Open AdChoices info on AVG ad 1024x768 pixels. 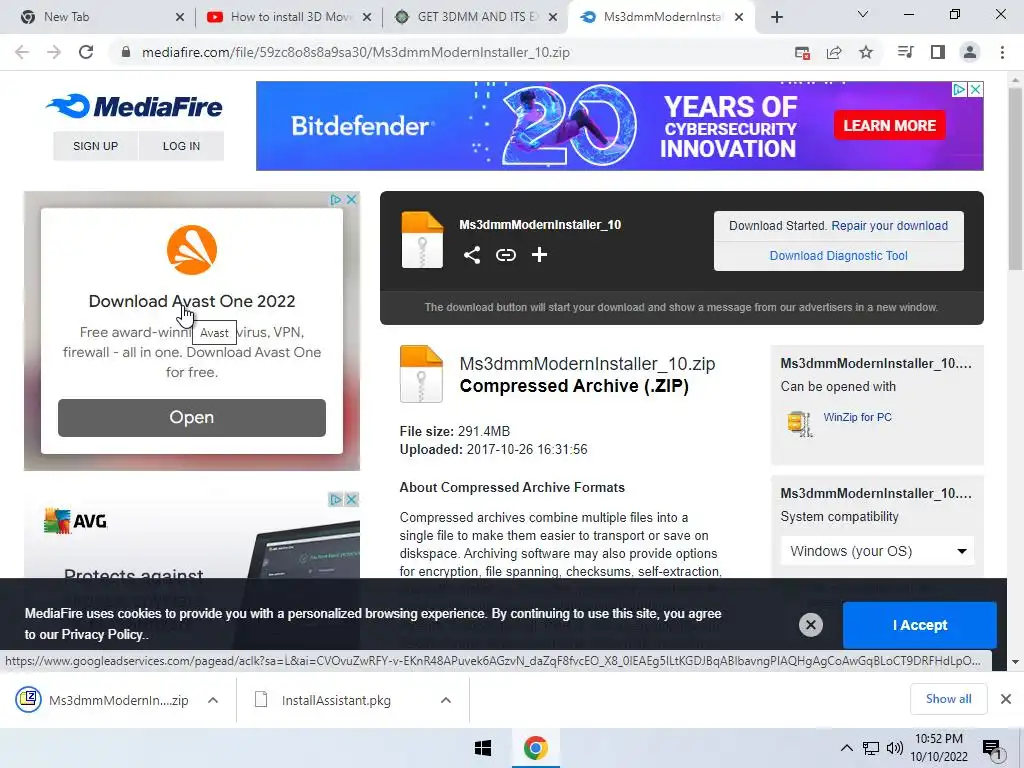[x=336, y=500]
